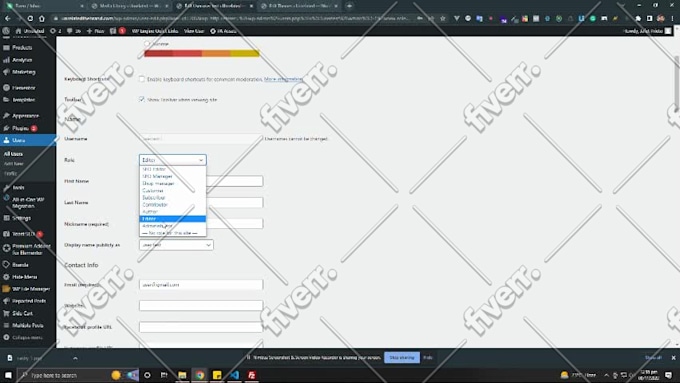Click View User in admin bar
Viewport: 680px width, 383px height.
coord(194,31)
